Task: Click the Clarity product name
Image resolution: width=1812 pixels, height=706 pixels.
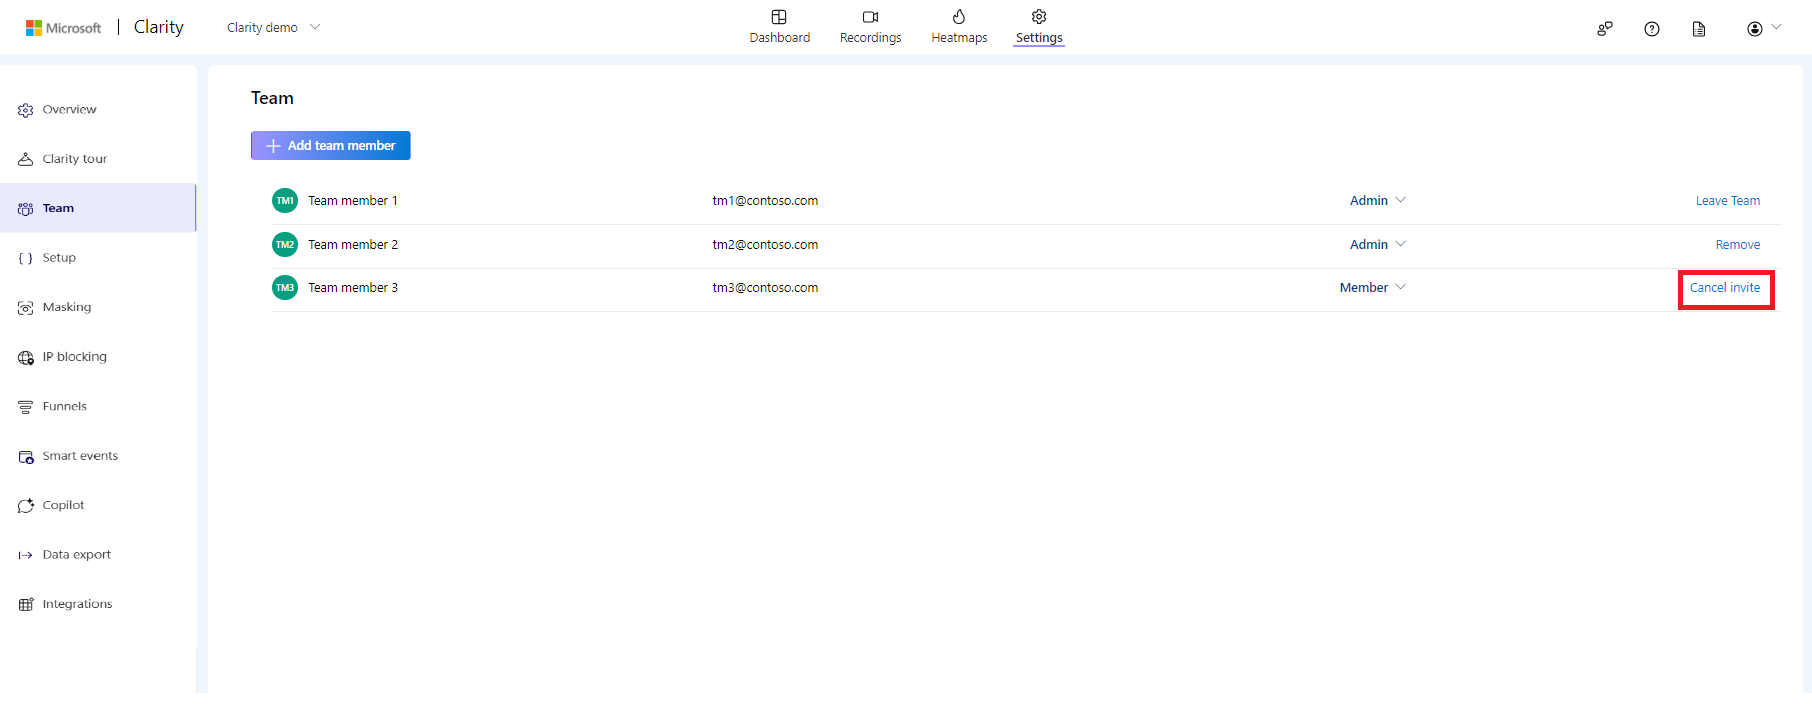Action: (159, 27)
